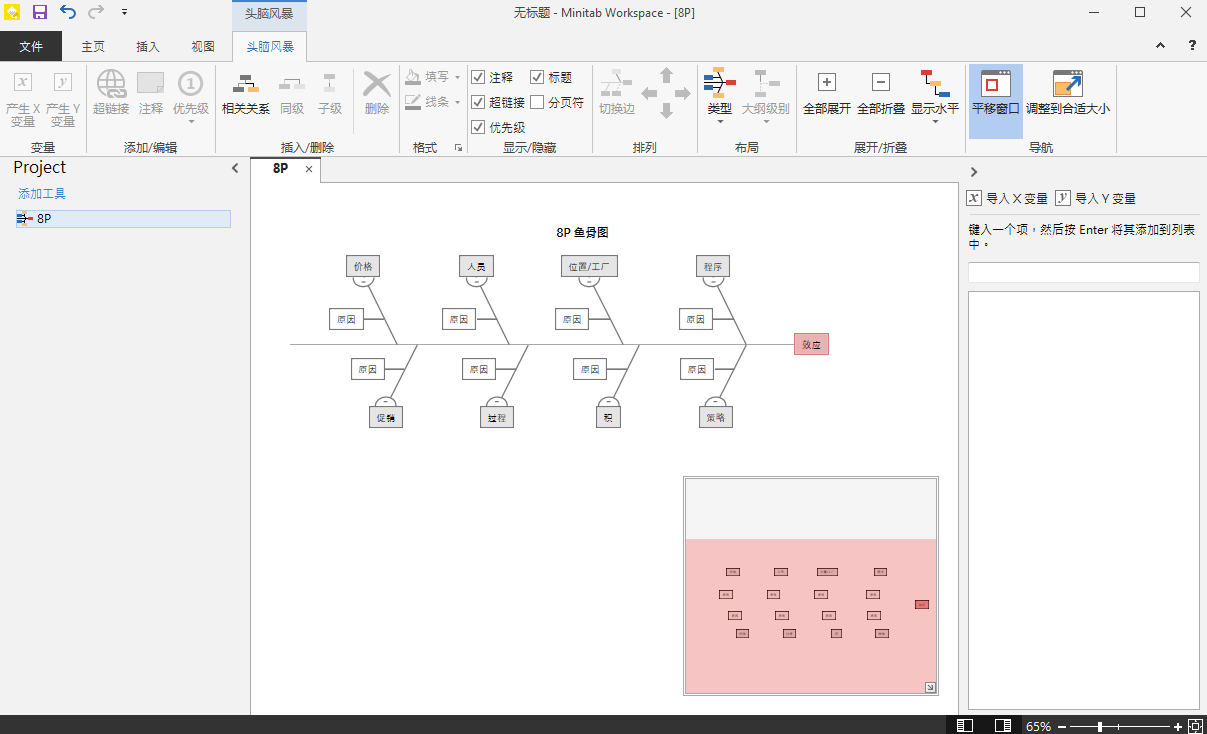Click the 产生 X 变量 icon

22,82
